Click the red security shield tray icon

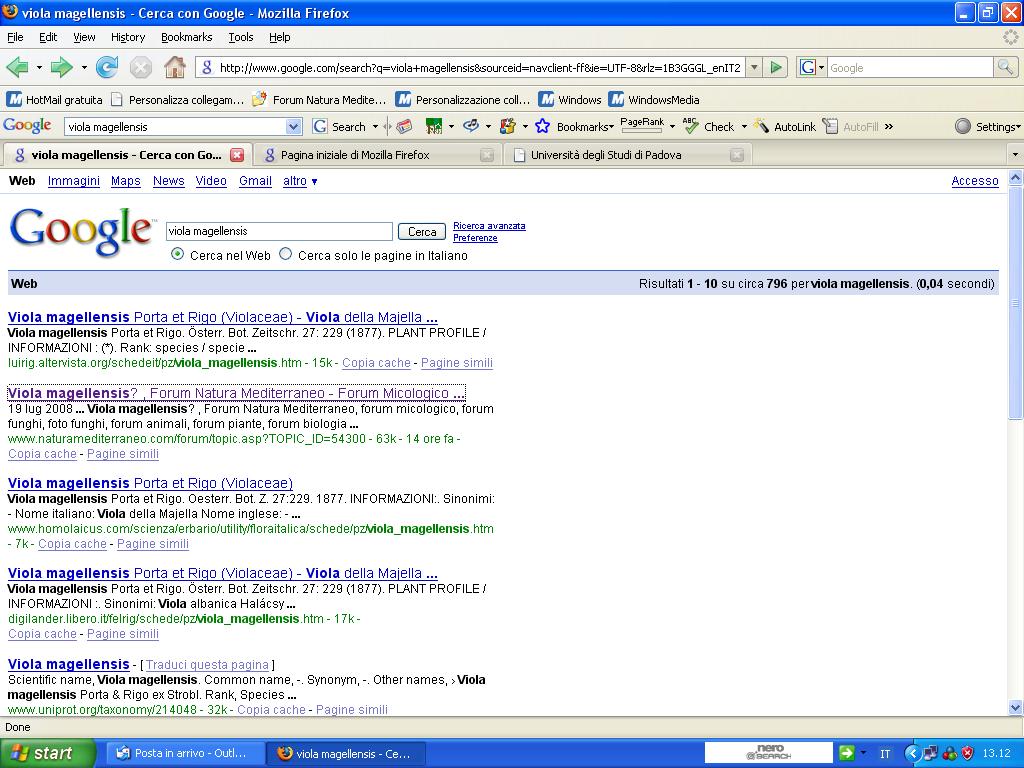[968, 753]
